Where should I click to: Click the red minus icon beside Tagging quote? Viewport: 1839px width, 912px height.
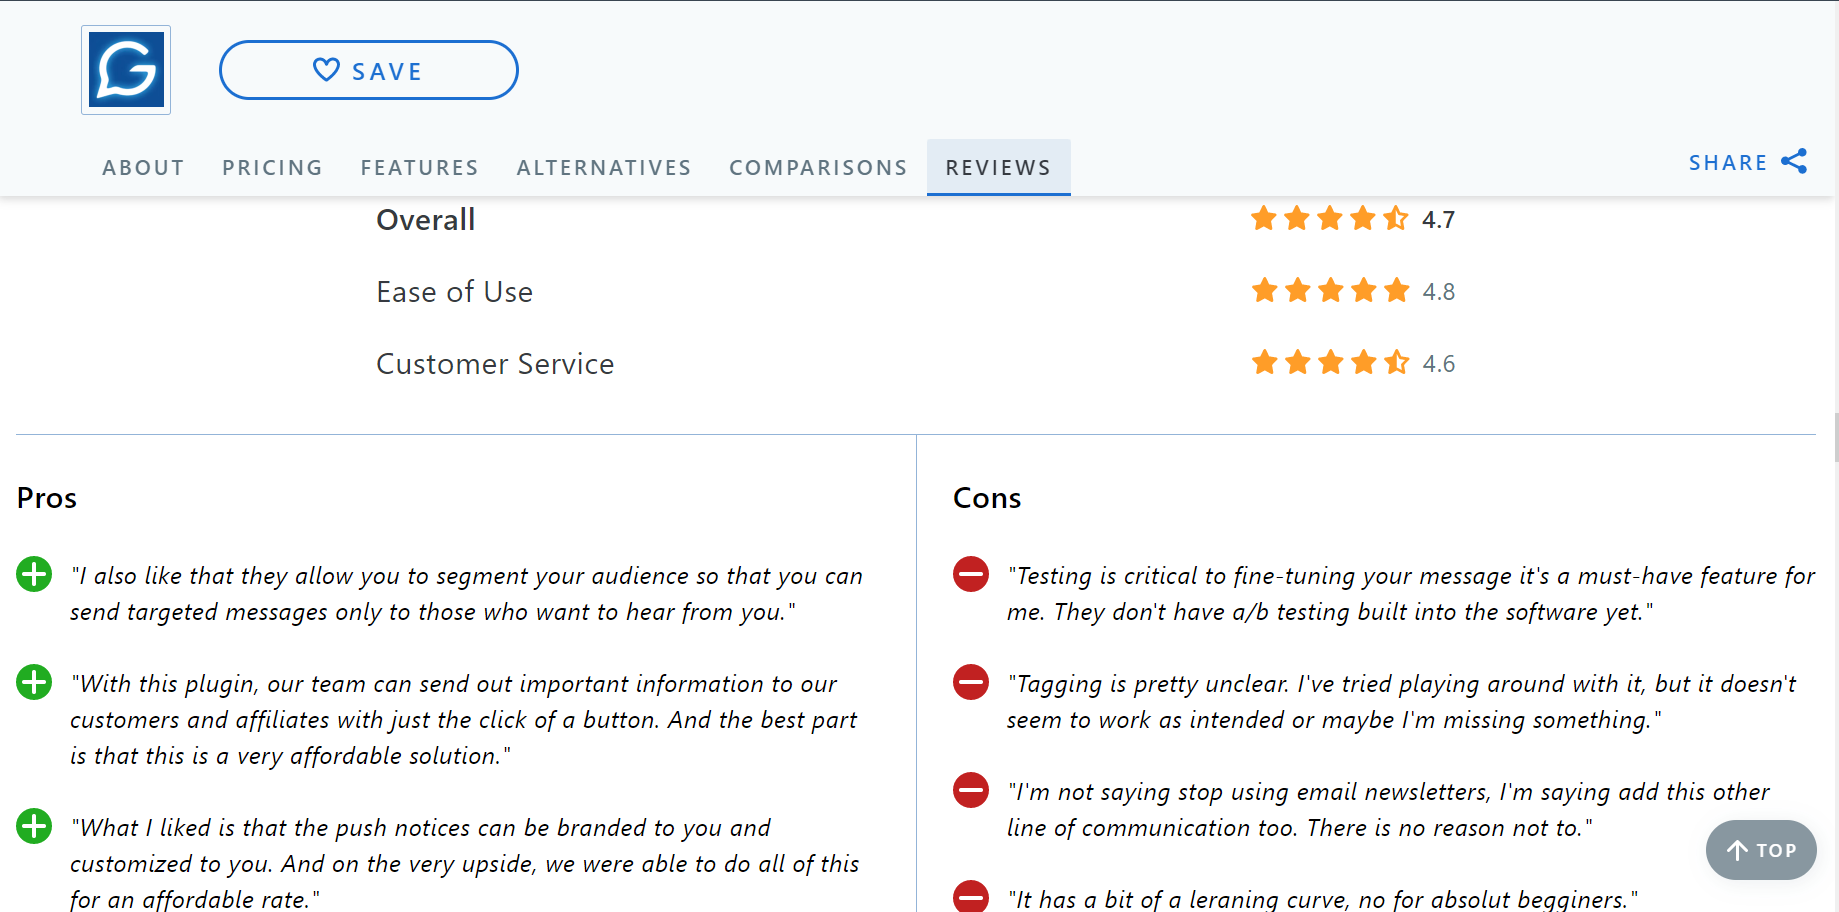970,682
